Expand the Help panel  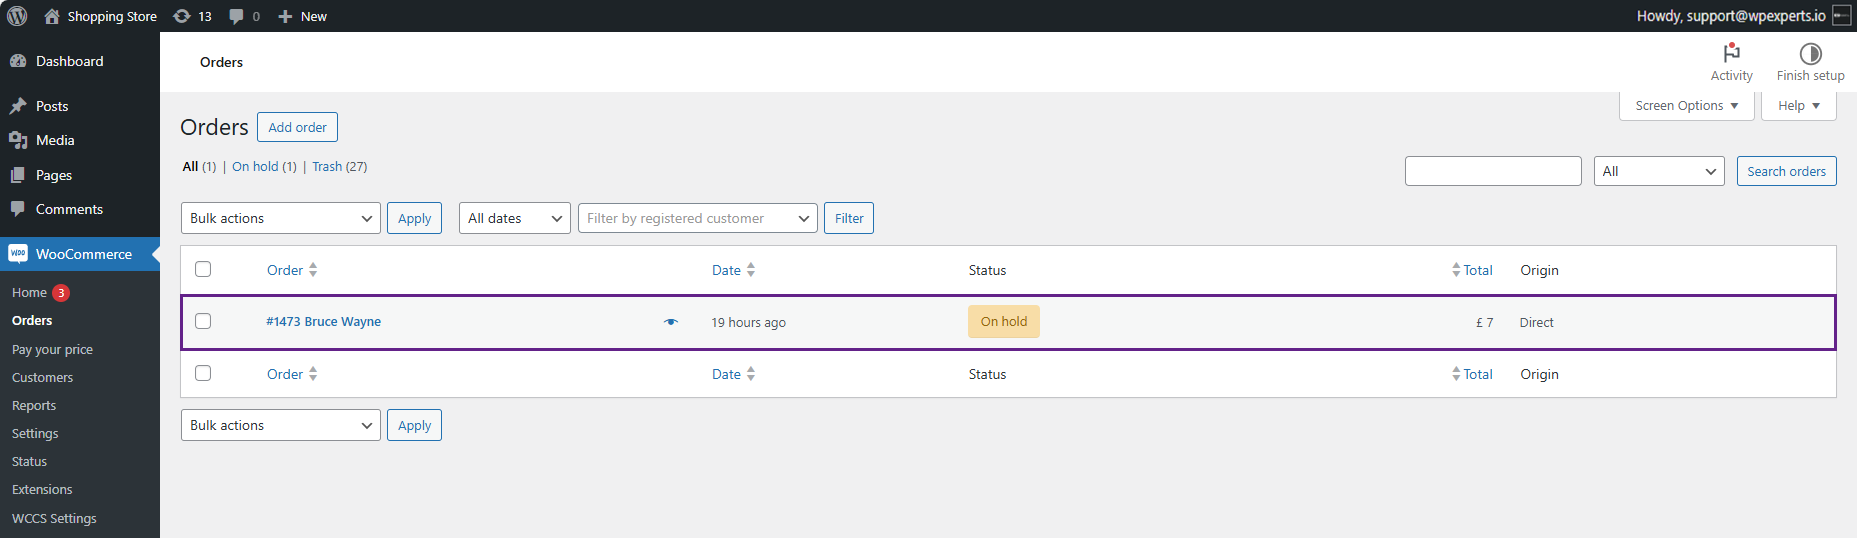[x=1798, y=105]
